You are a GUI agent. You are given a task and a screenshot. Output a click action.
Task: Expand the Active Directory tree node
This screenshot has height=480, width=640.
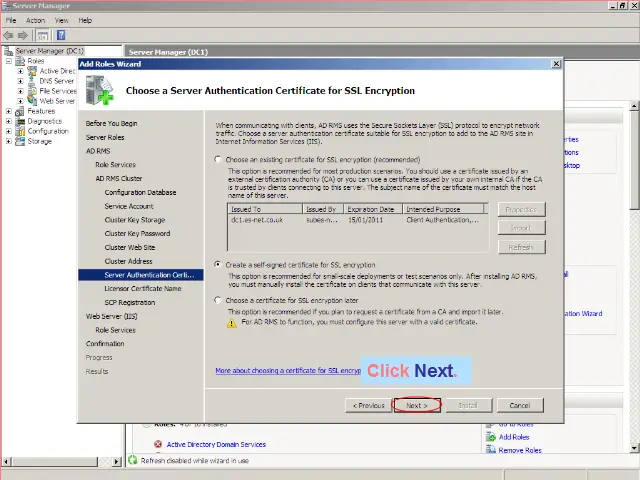(x=20, y=71)
